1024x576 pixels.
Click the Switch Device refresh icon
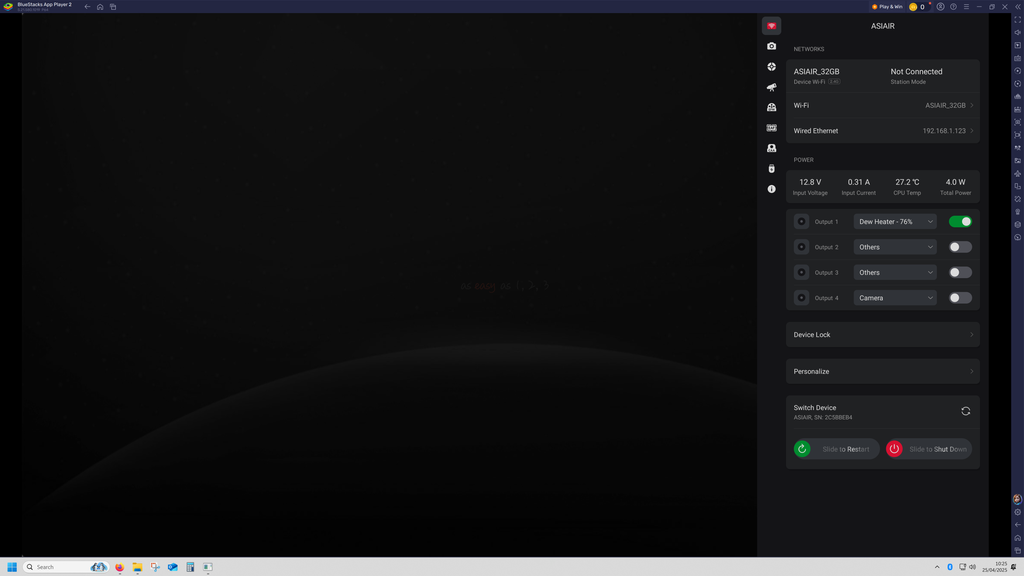(965, 411)
